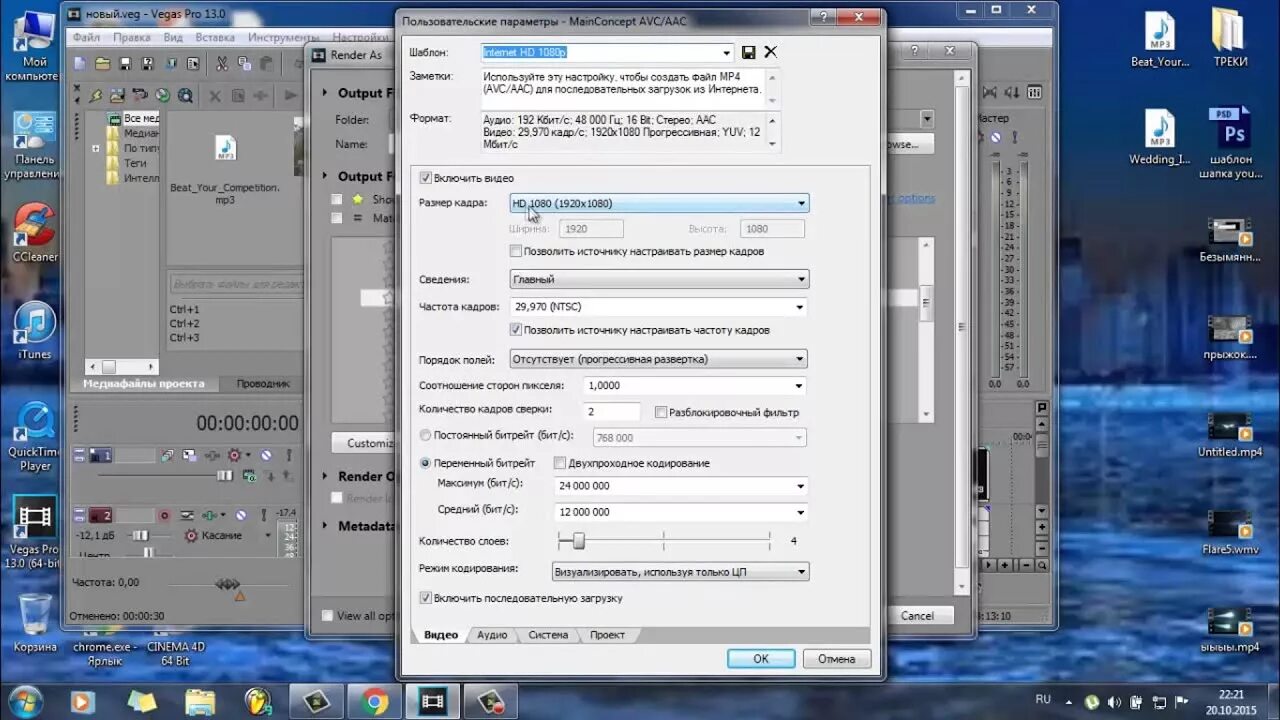Remove selected media with the X icon
The image size is (1280, 720).
[214, 96]
